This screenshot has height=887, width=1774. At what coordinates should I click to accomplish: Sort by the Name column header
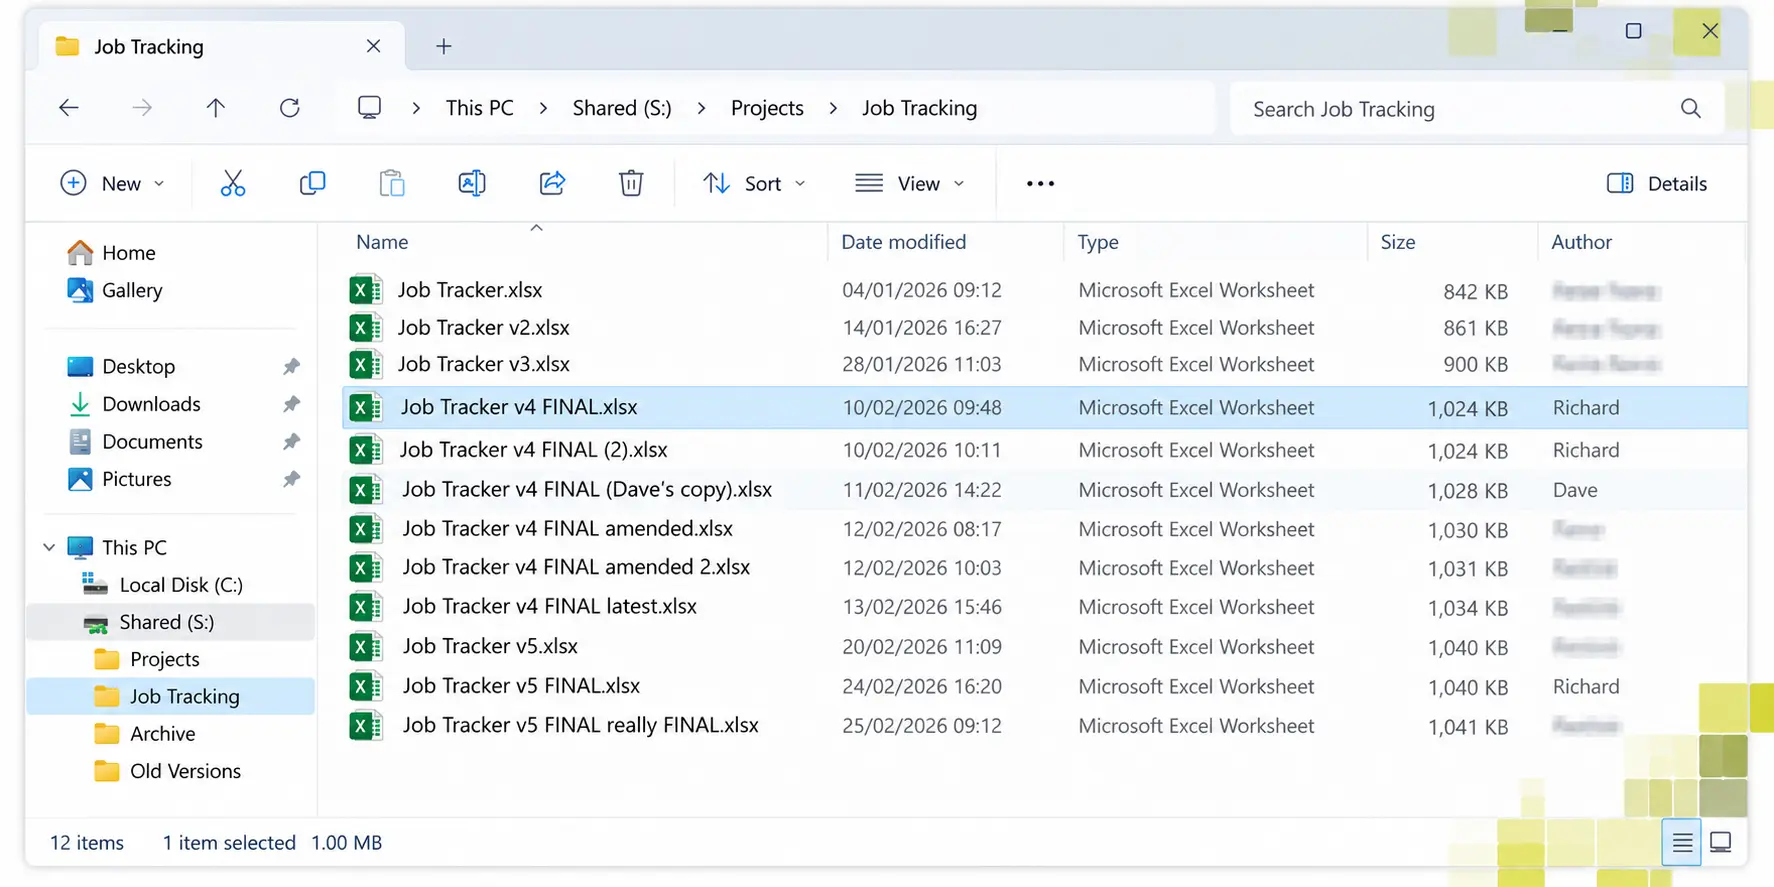pos(382,242)
